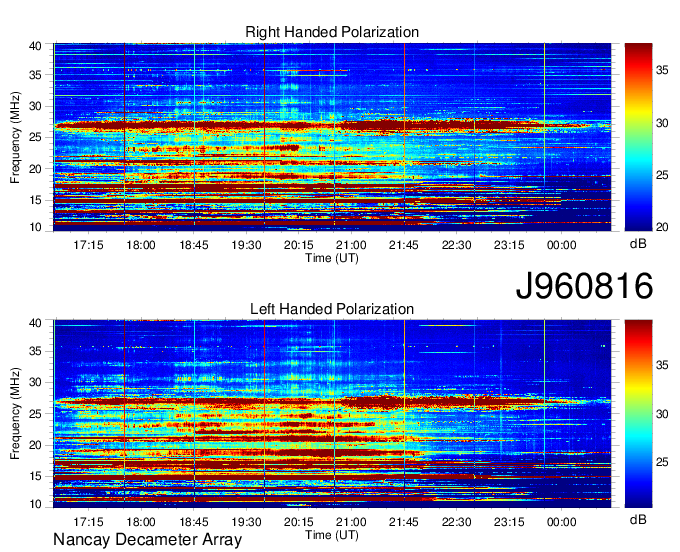Click the 23:15 tick label under lower plot
This screenshot has height=552, width=680.
point(509,522)
